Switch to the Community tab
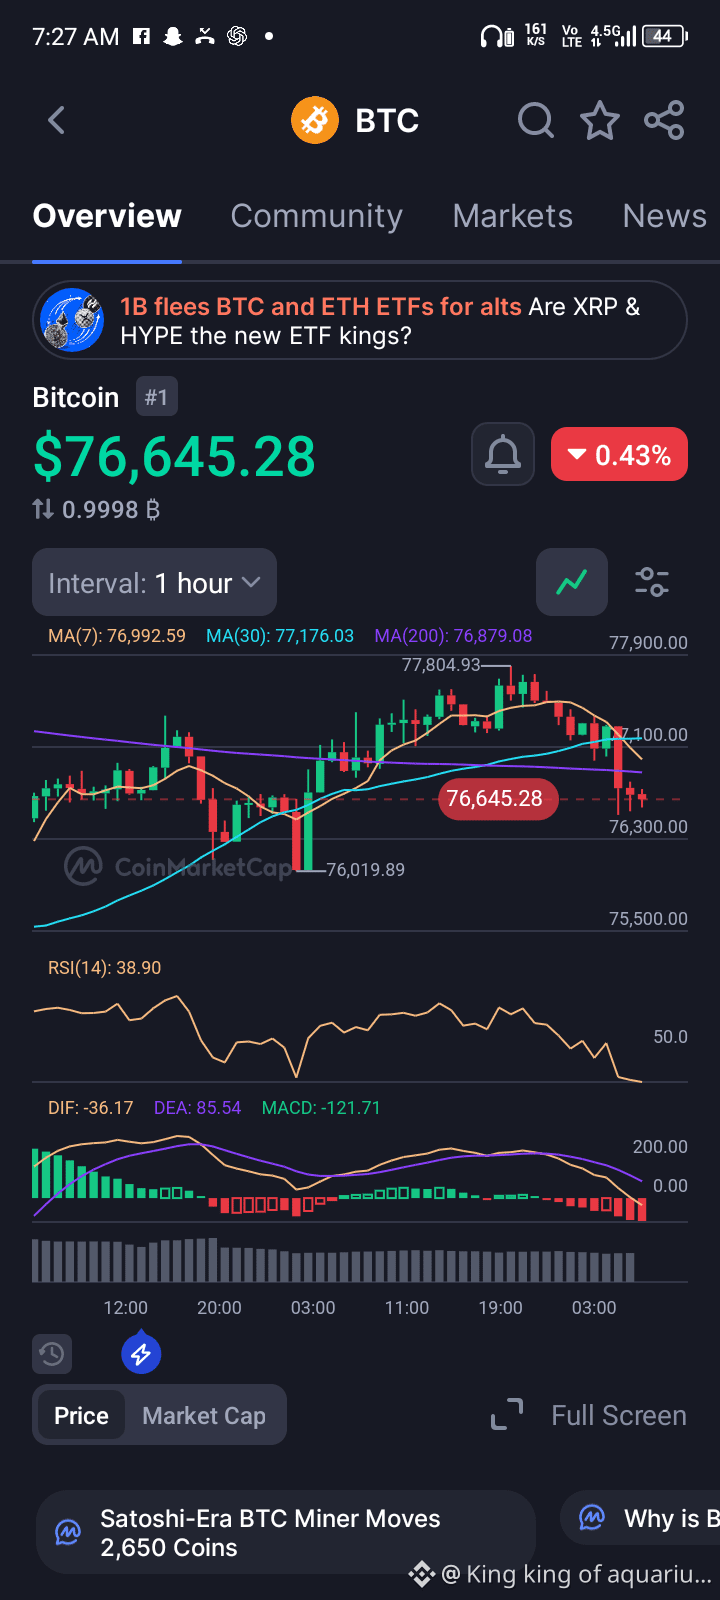The width and height of the screenshot is (720, 1600). coord(316,216)
